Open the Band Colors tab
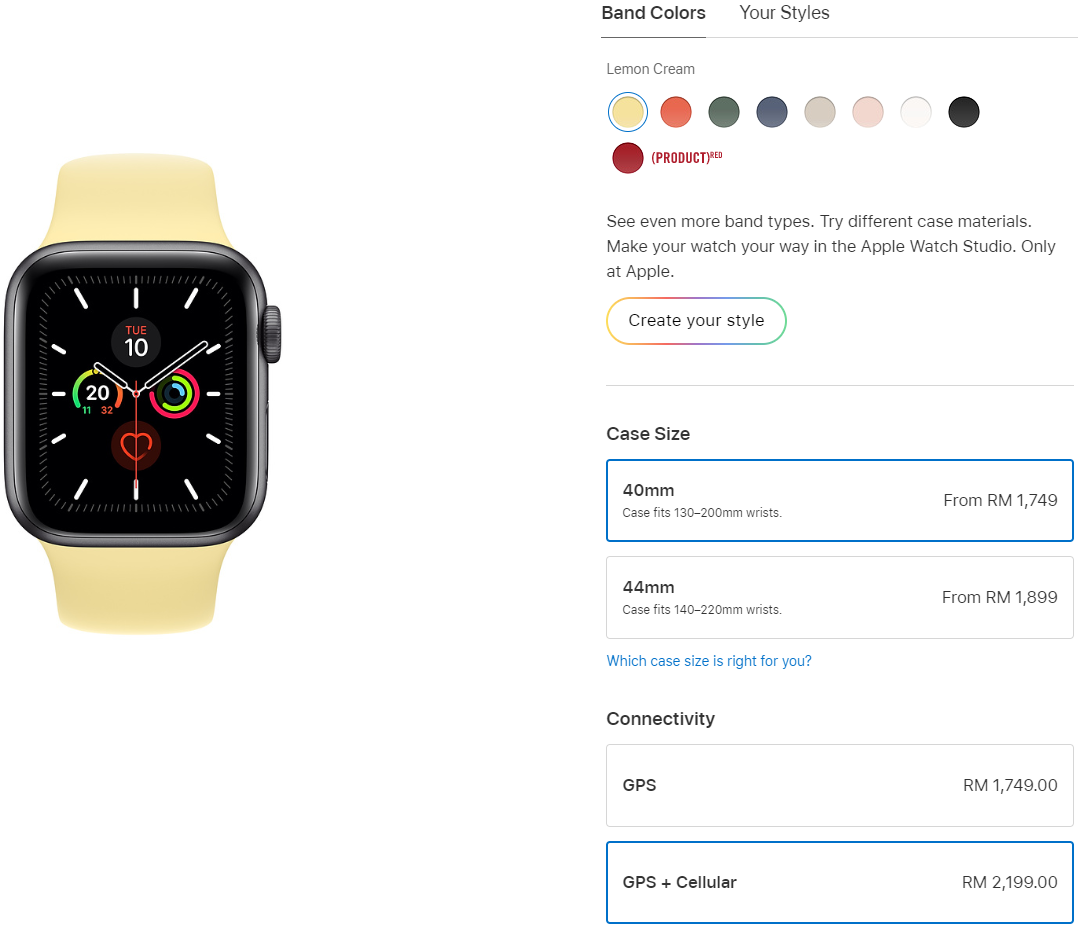This screenshot has width=1088, height=932. point(653,13)
